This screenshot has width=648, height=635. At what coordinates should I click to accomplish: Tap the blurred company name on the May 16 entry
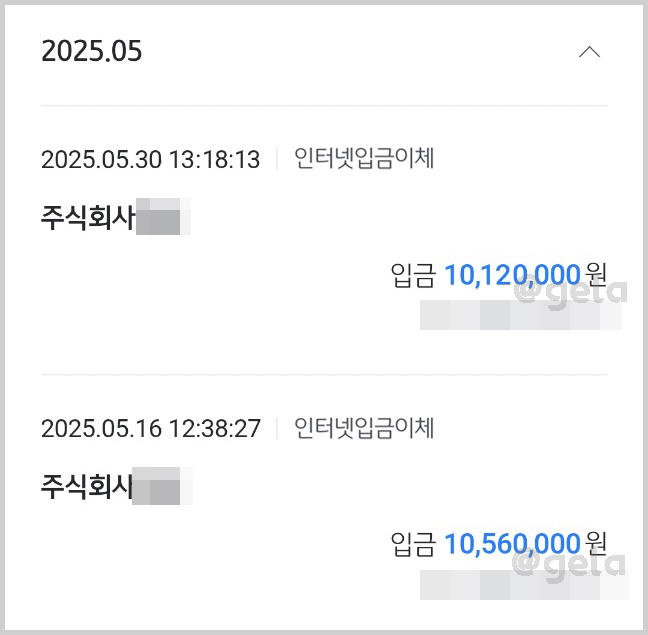tap(162, 486)
